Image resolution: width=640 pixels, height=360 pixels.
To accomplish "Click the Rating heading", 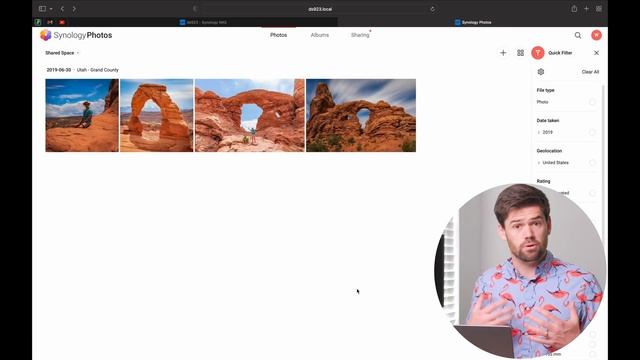I will 543,181.
